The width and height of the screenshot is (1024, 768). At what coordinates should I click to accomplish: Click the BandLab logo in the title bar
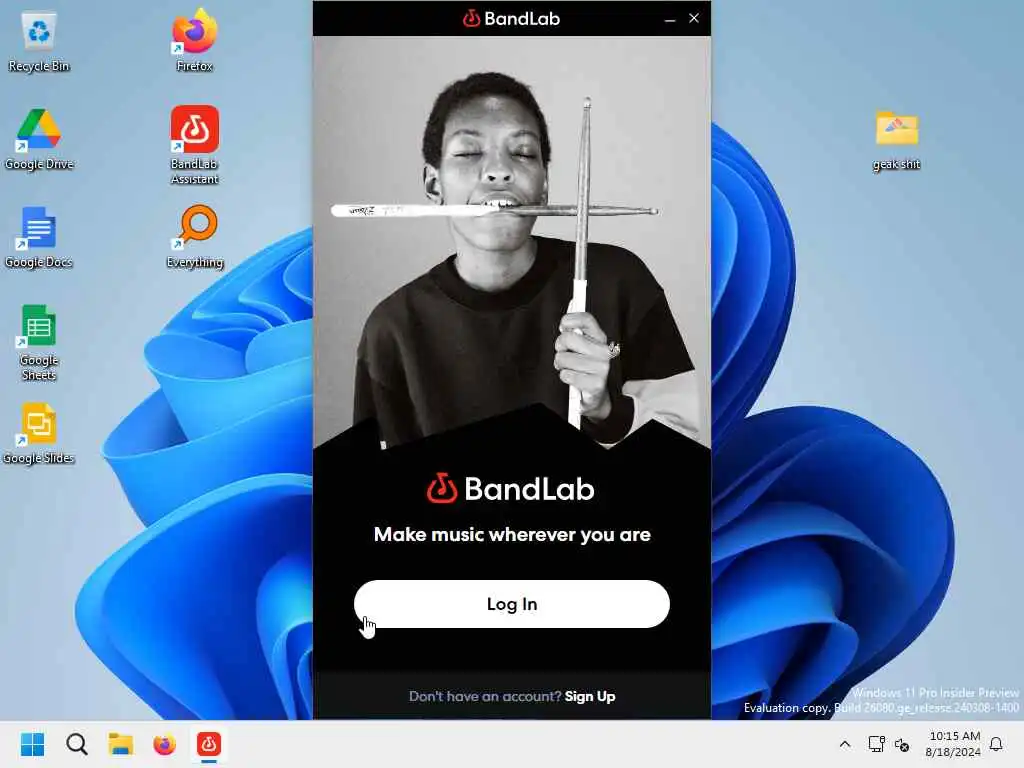pos(511,18)
